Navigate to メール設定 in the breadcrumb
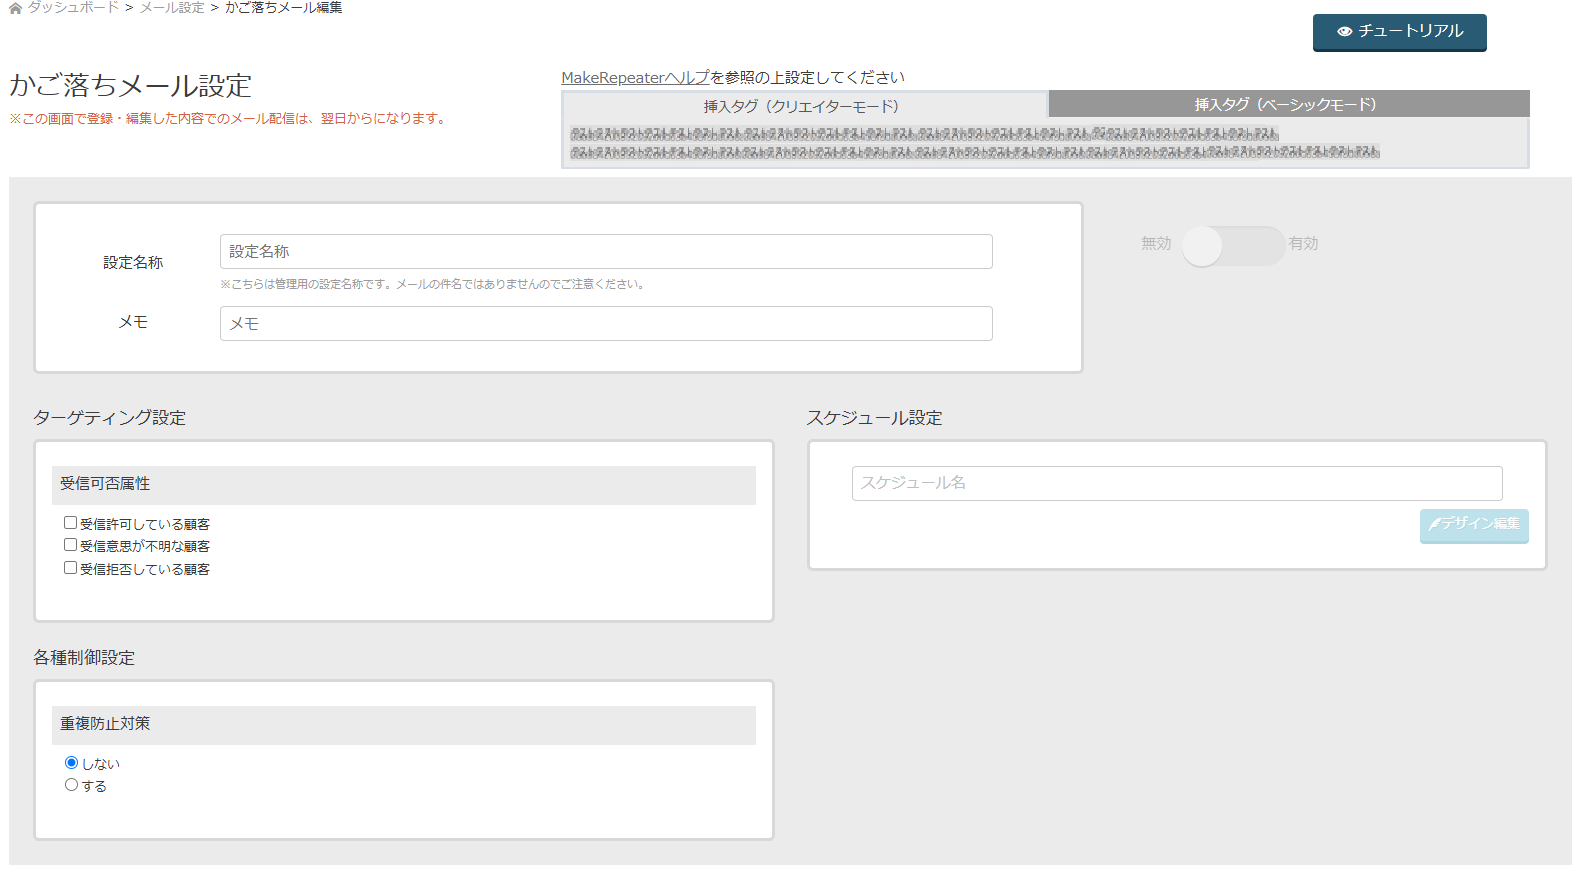 (172, 8)
